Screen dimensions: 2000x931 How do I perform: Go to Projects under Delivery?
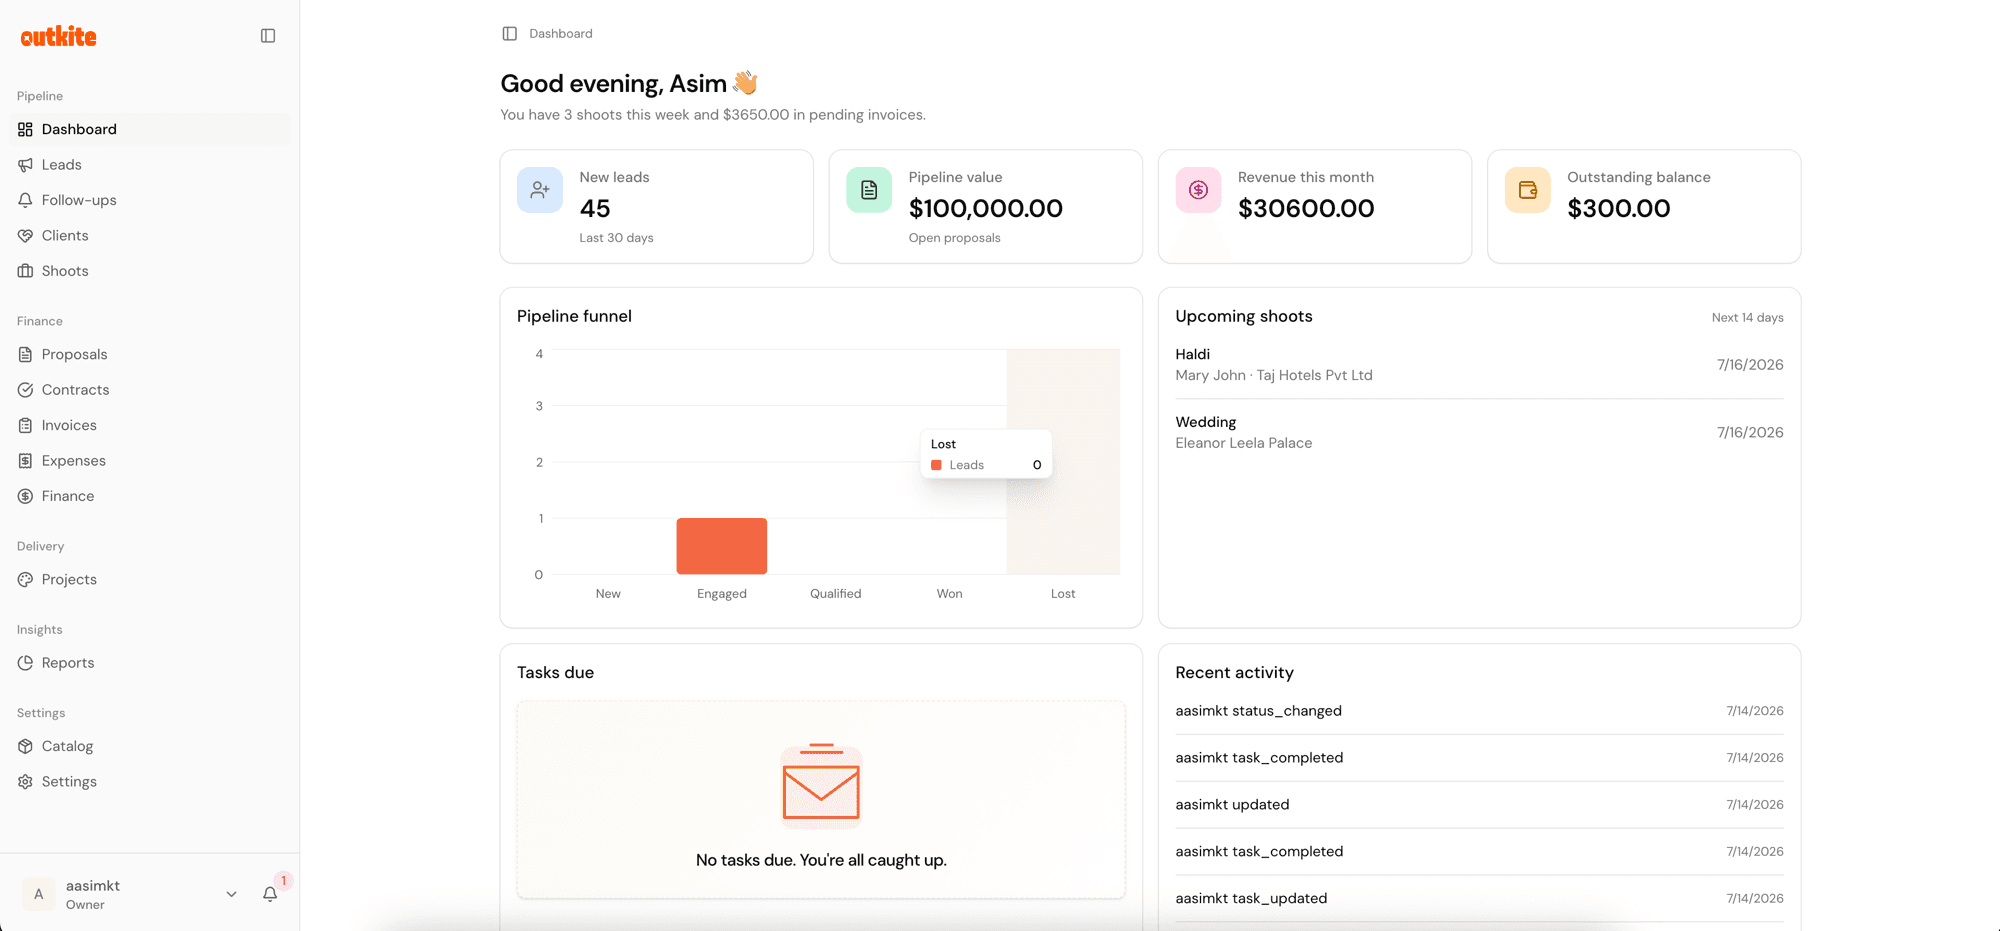150,579
